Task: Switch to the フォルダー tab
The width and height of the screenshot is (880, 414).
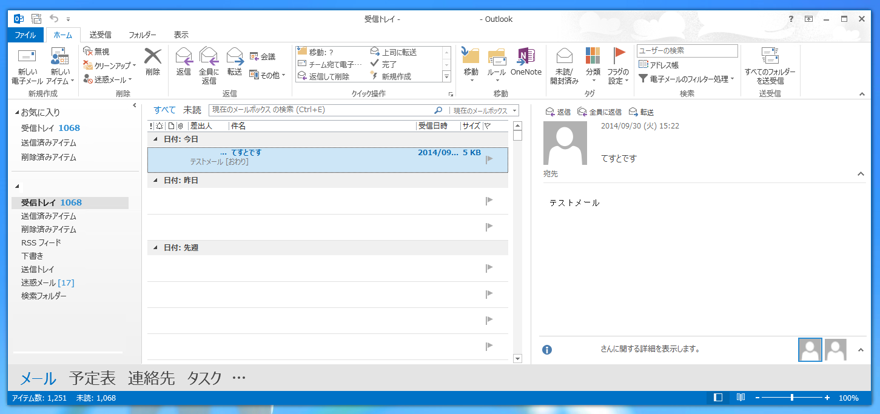Action: coord(143,35)
